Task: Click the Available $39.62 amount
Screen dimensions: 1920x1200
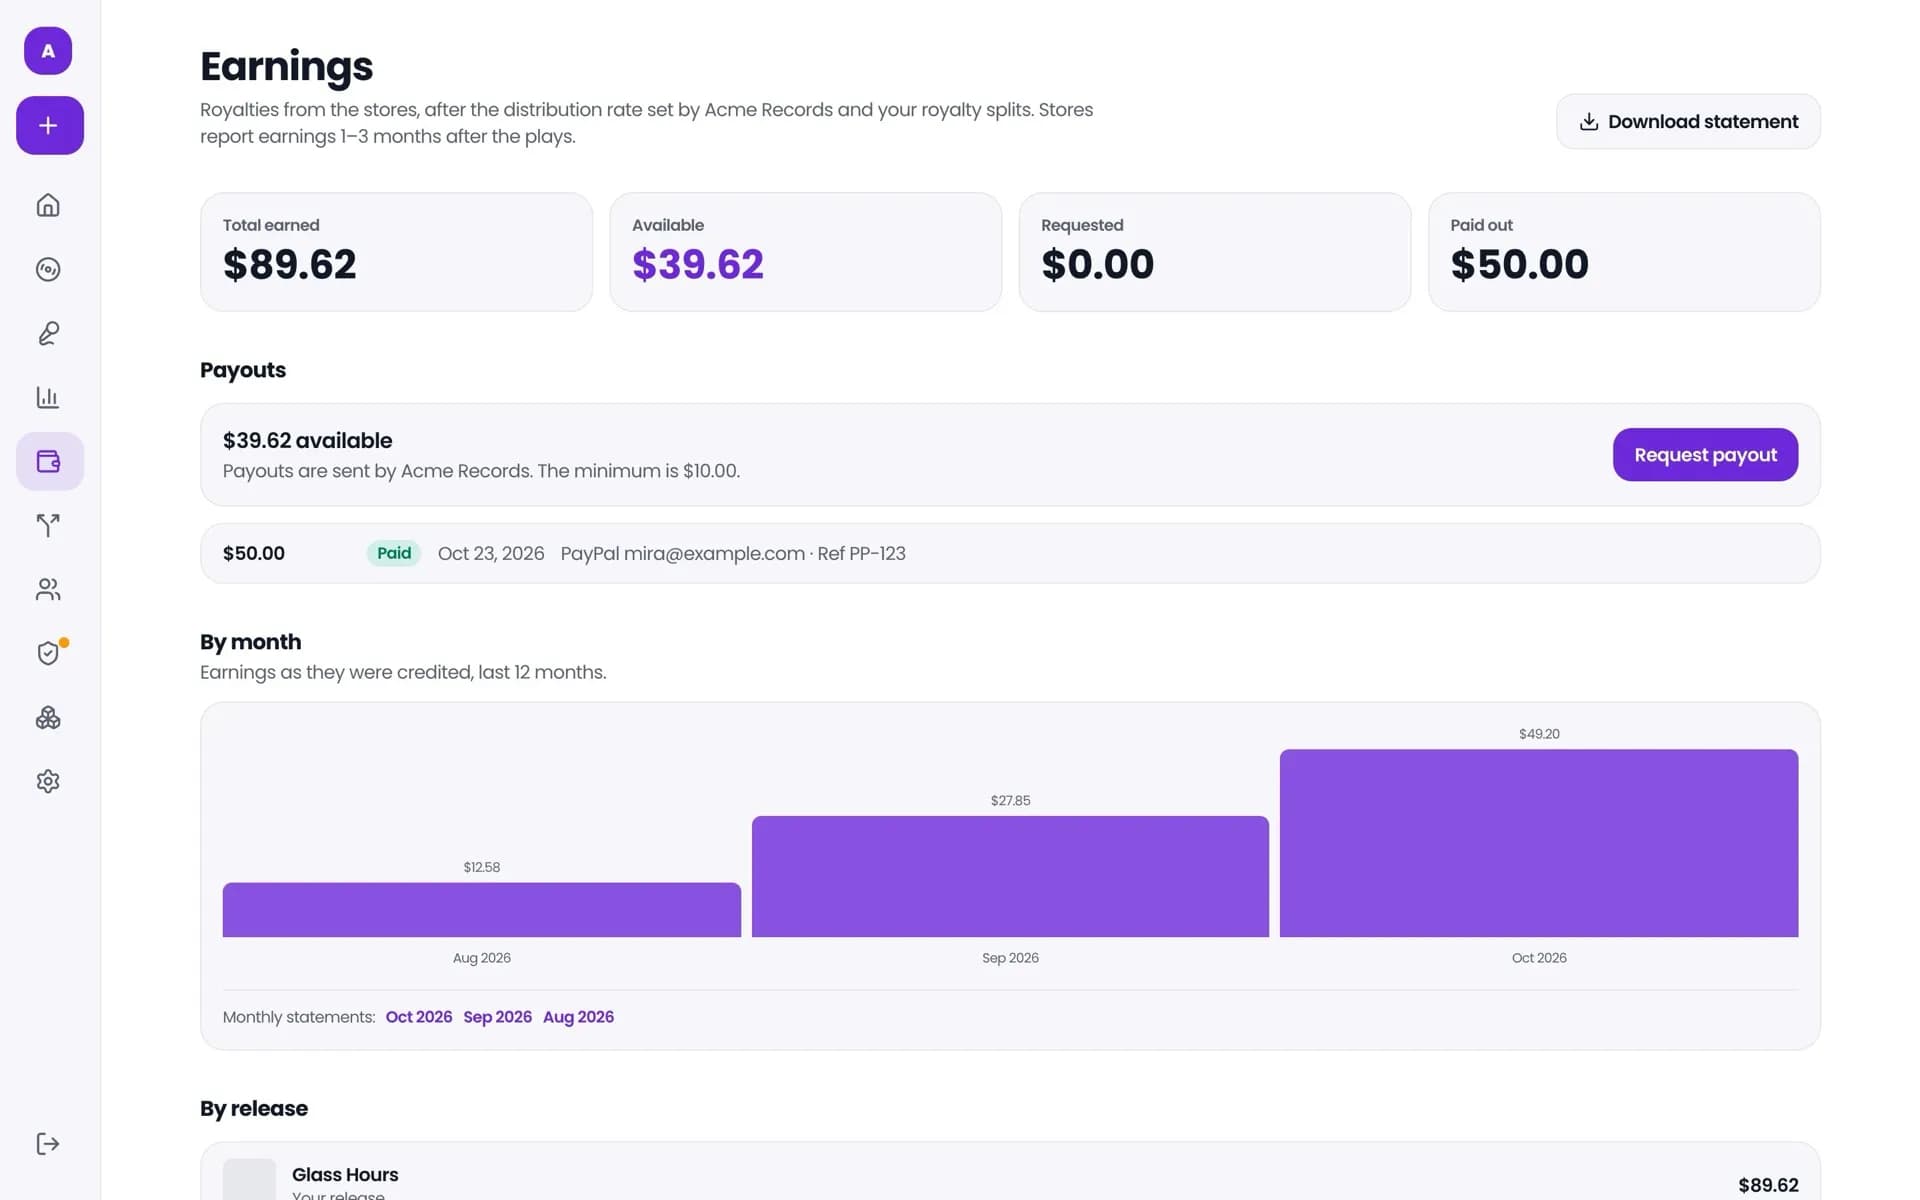Action: click(698, 264)
